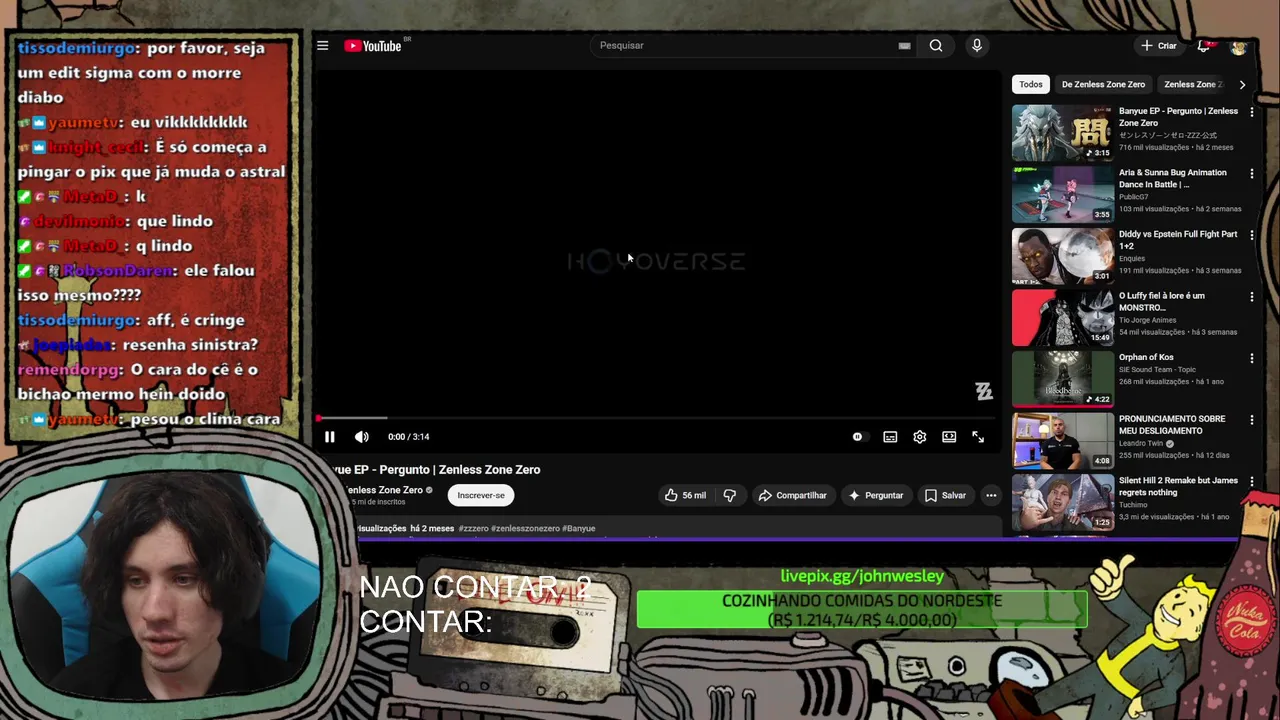The height and width of the screenshot is (720, 1280).
Task: Click the 'Tuchimo' channel name
Action: [x=1133, y=505]
